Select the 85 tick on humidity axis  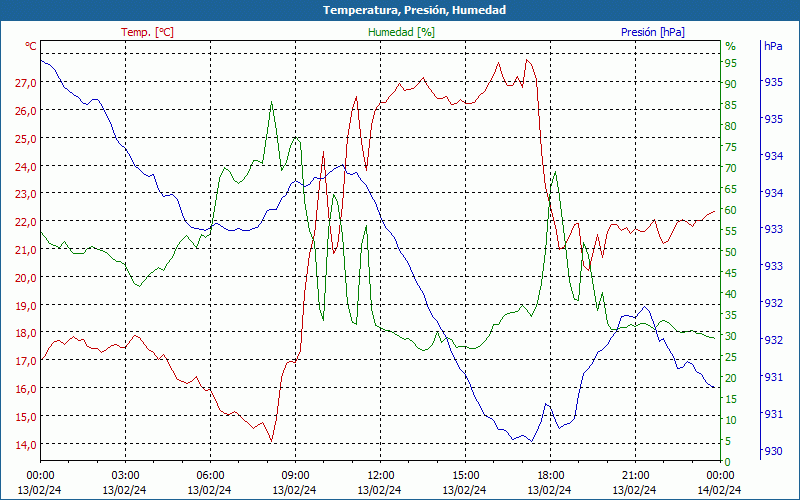(x=731, y=105)
